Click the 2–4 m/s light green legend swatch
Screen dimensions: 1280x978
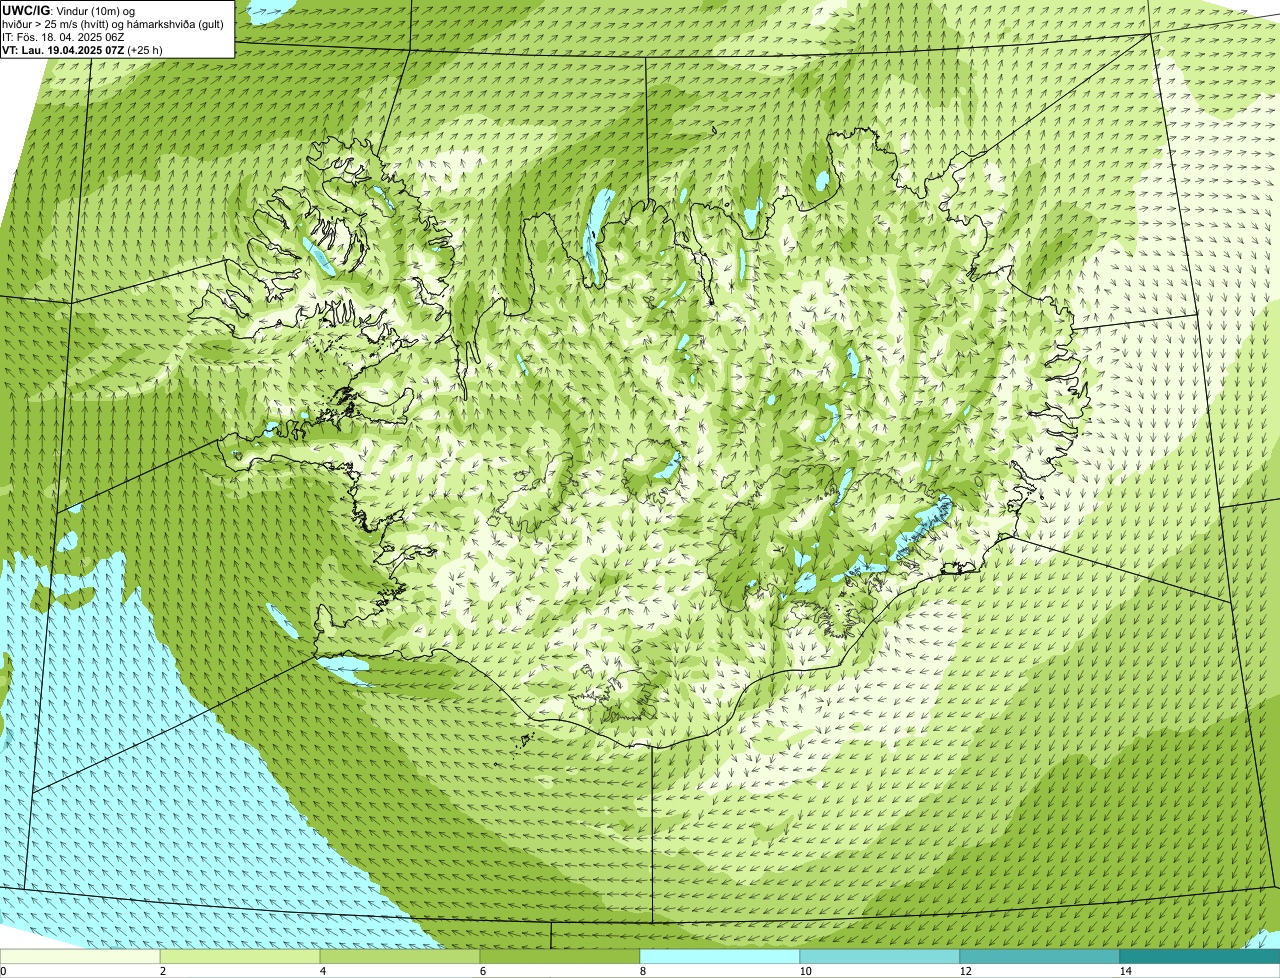pyautogui.click(x=240, y=956)
